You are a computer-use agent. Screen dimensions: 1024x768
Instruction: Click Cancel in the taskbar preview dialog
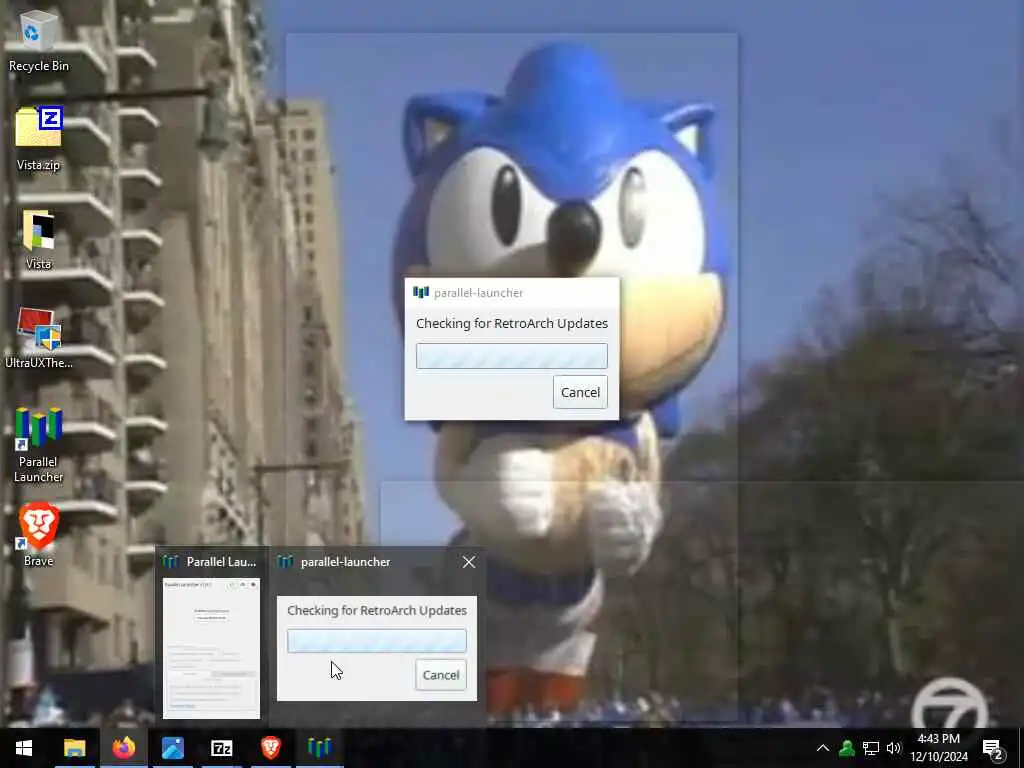pos(441,675)
